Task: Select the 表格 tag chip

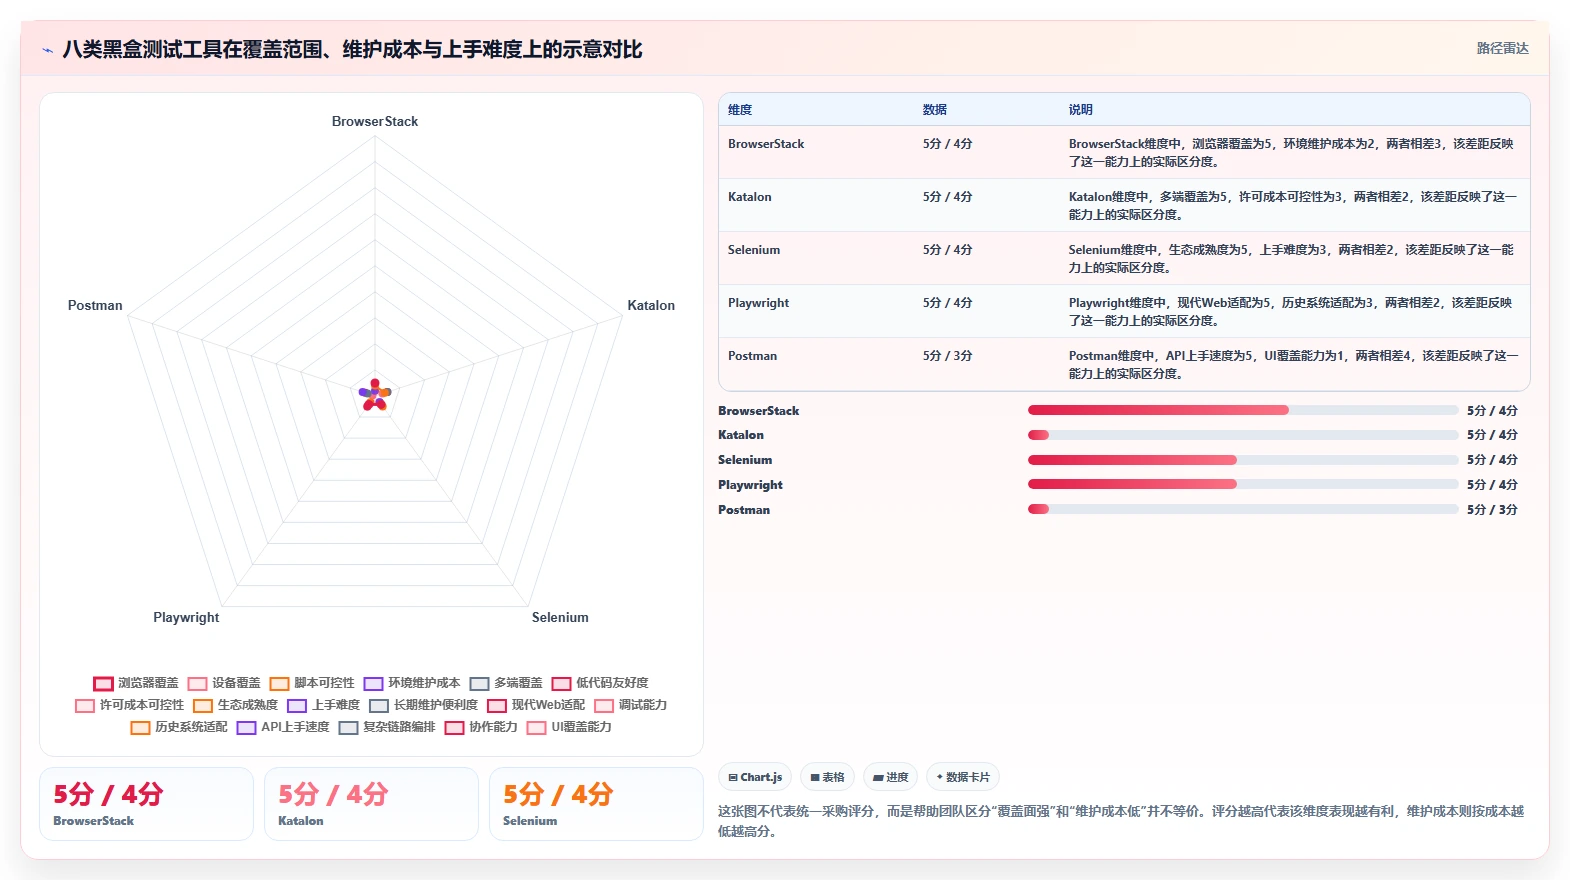Action: coord(827,777)
